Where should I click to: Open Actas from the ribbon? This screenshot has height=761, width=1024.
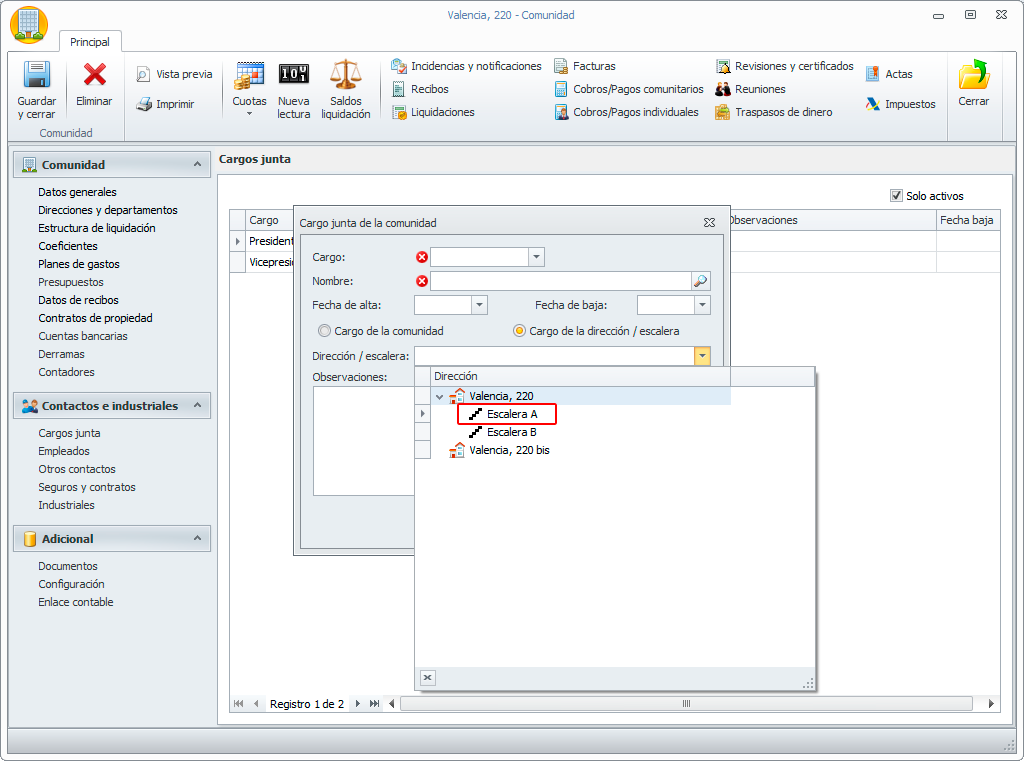coord(889,74)
